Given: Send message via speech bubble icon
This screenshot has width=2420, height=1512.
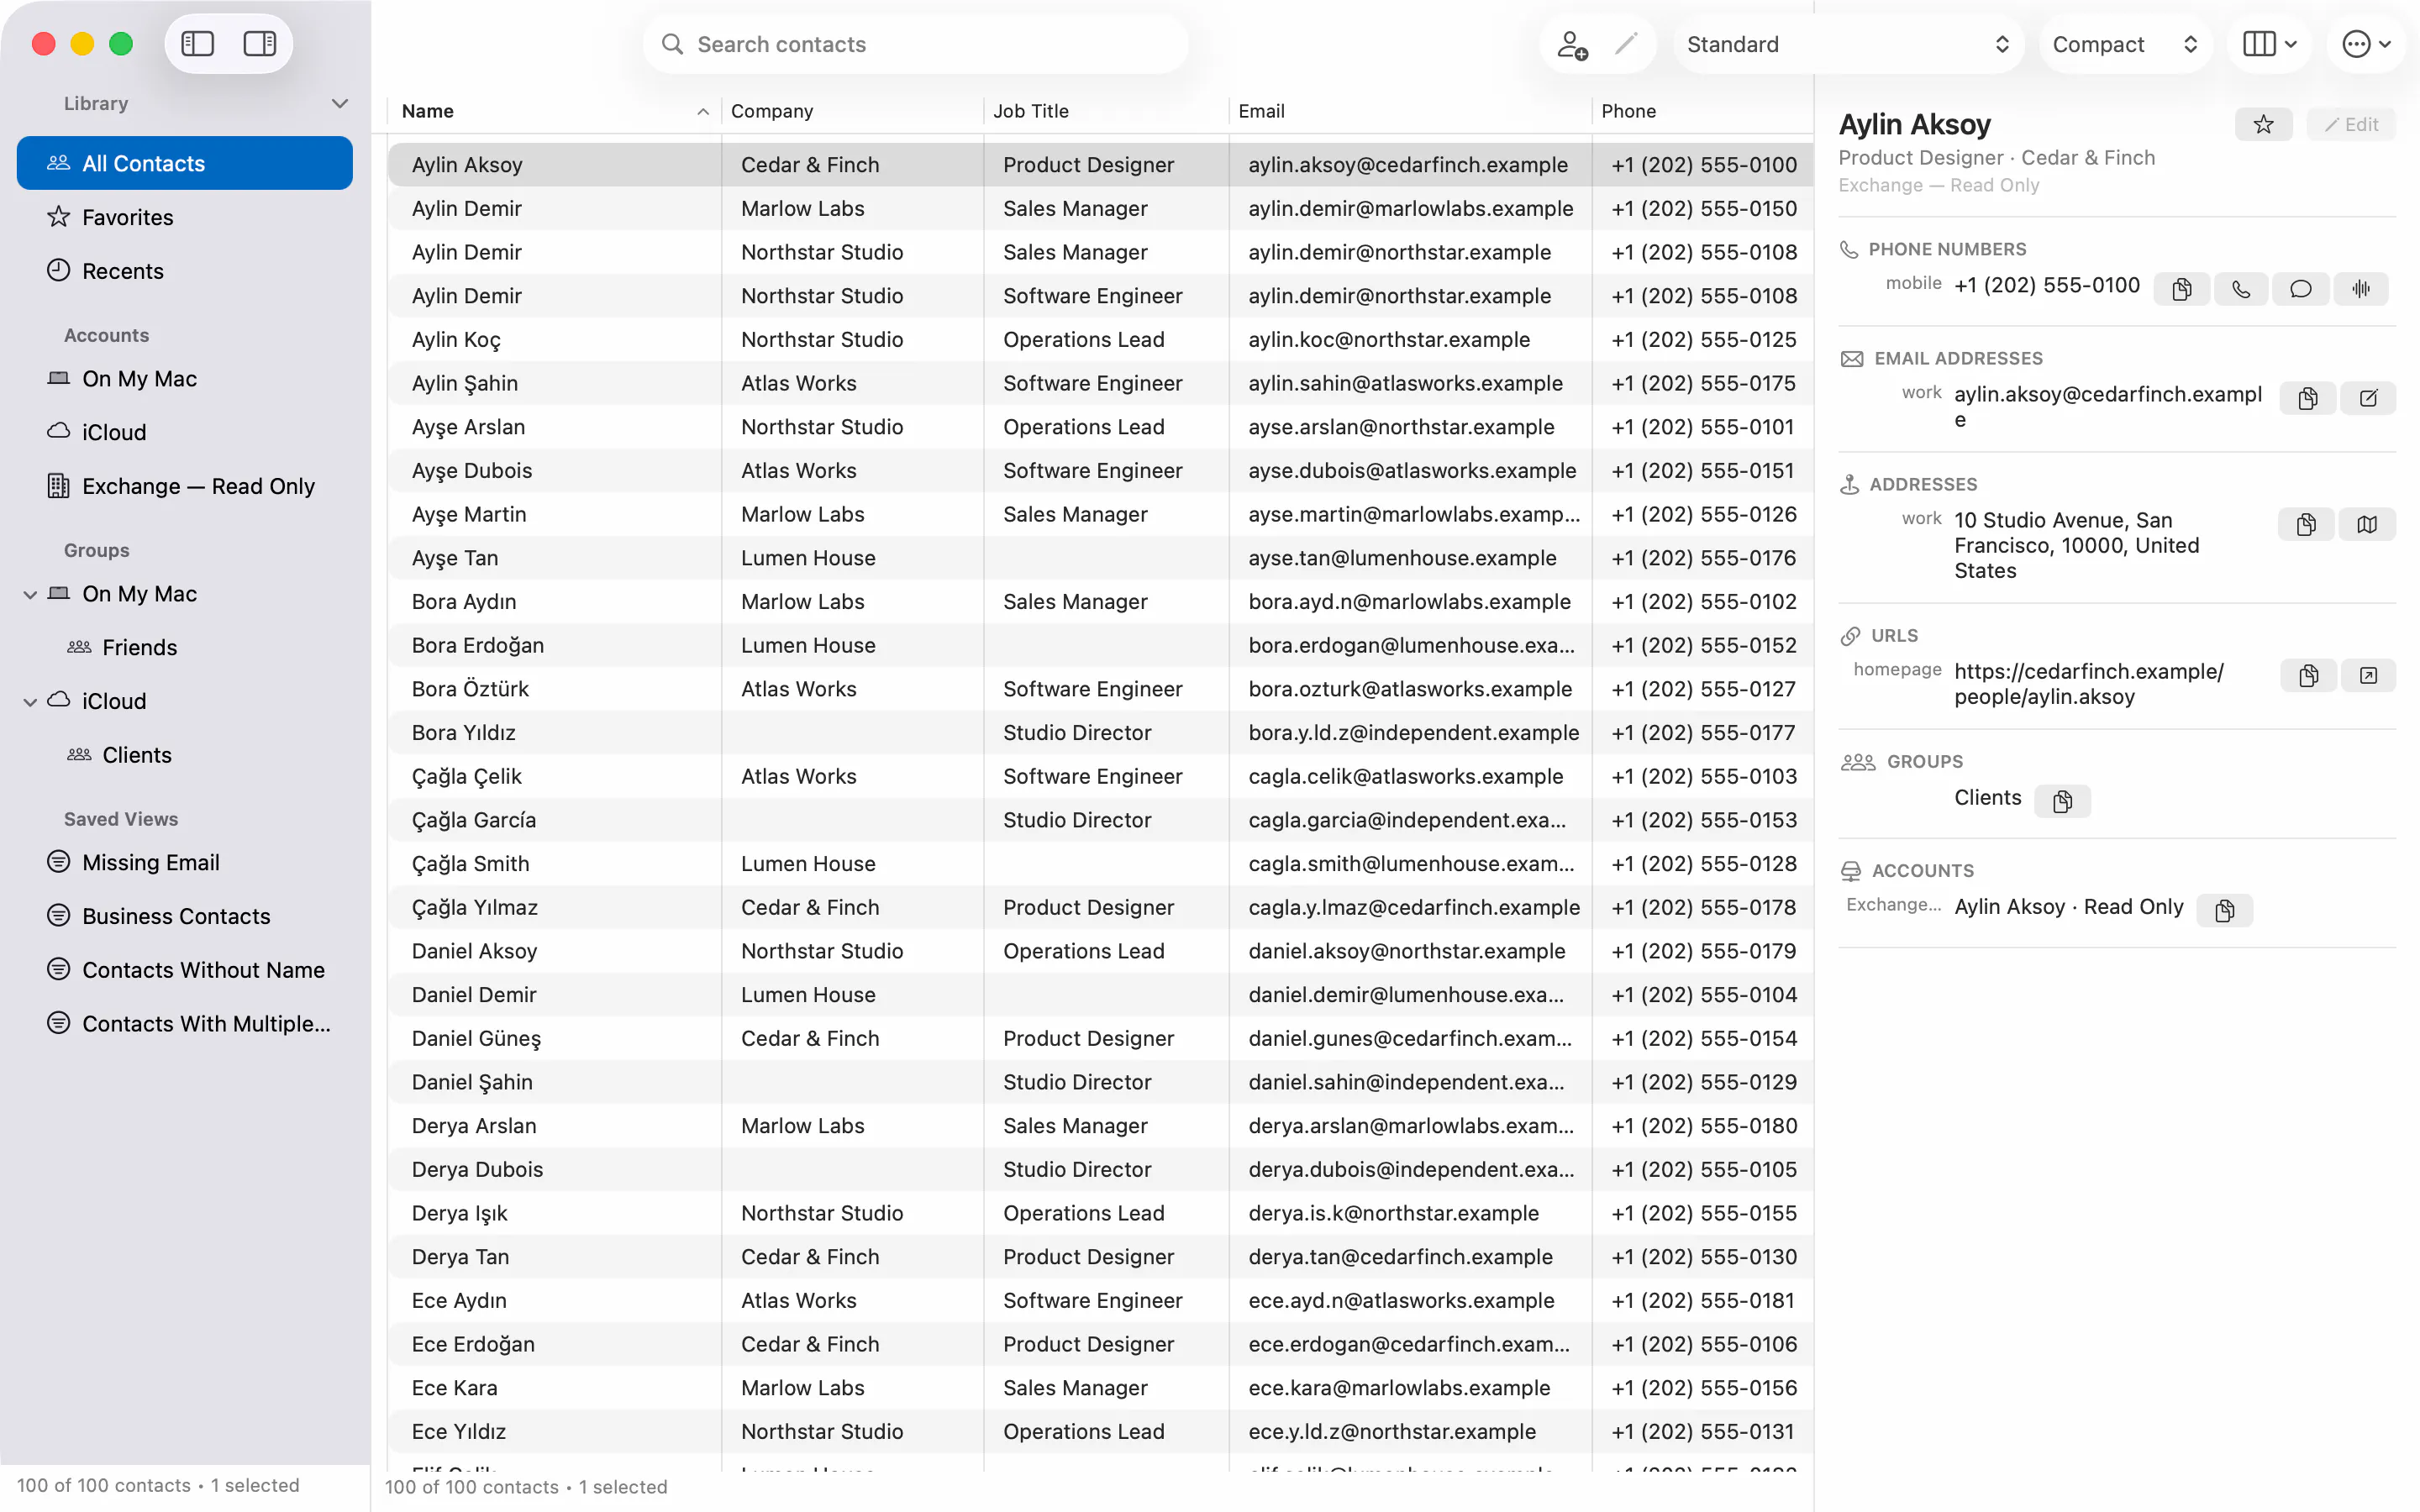Looking at the screenshot, I should point(2301,289).
